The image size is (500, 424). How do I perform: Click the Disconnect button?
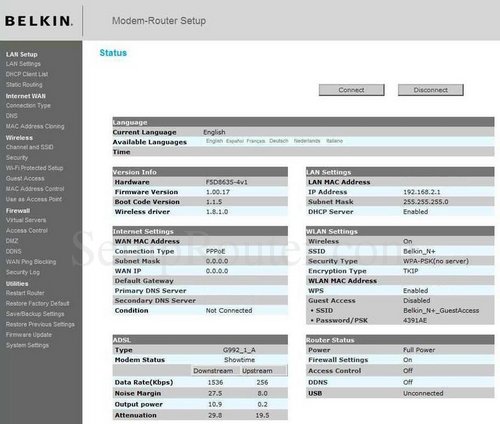coord(430,90)
